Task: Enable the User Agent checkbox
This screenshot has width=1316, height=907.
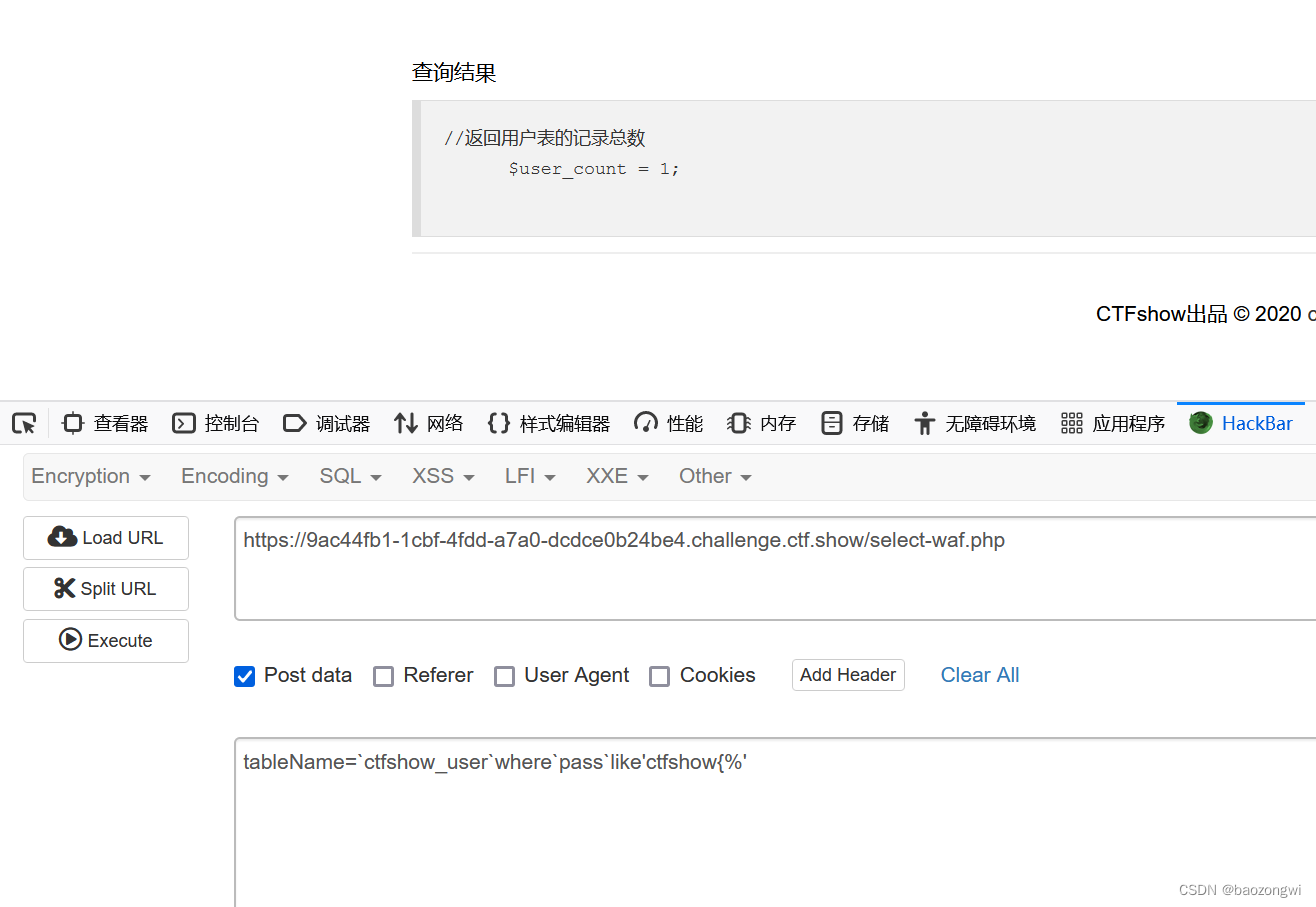Action: [505, 676]
